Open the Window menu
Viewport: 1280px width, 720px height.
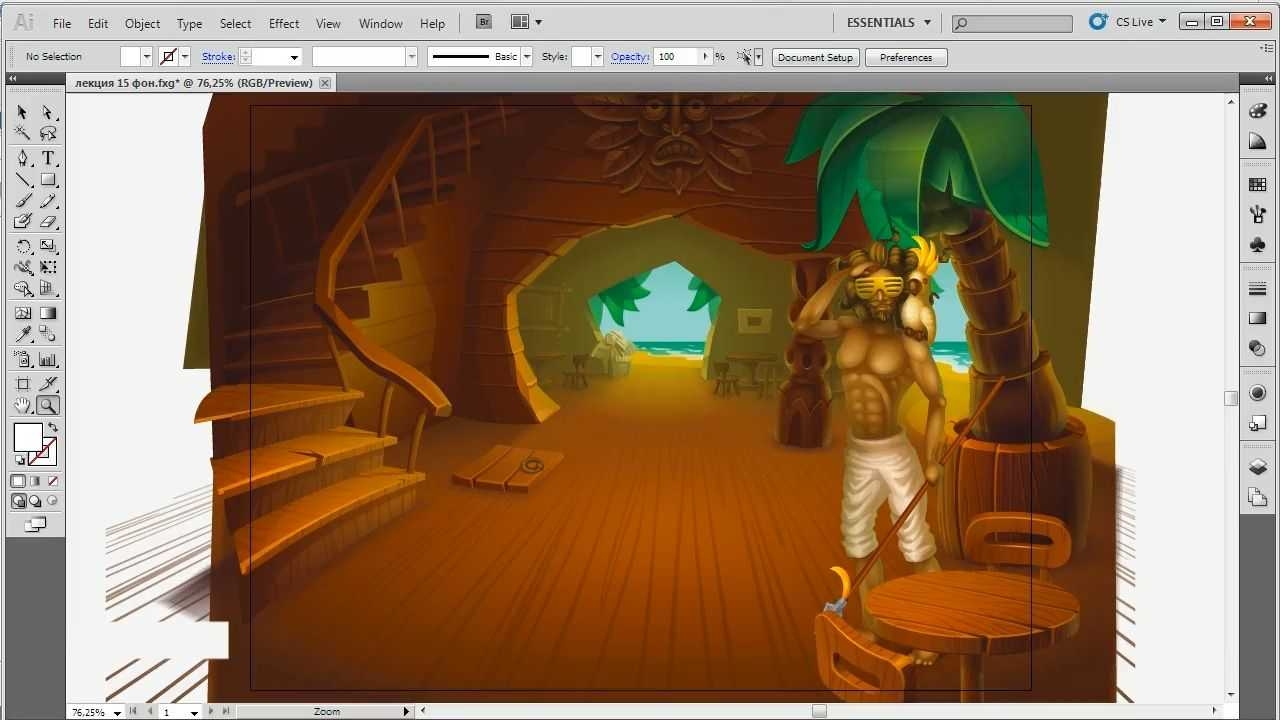click(380, 23)
